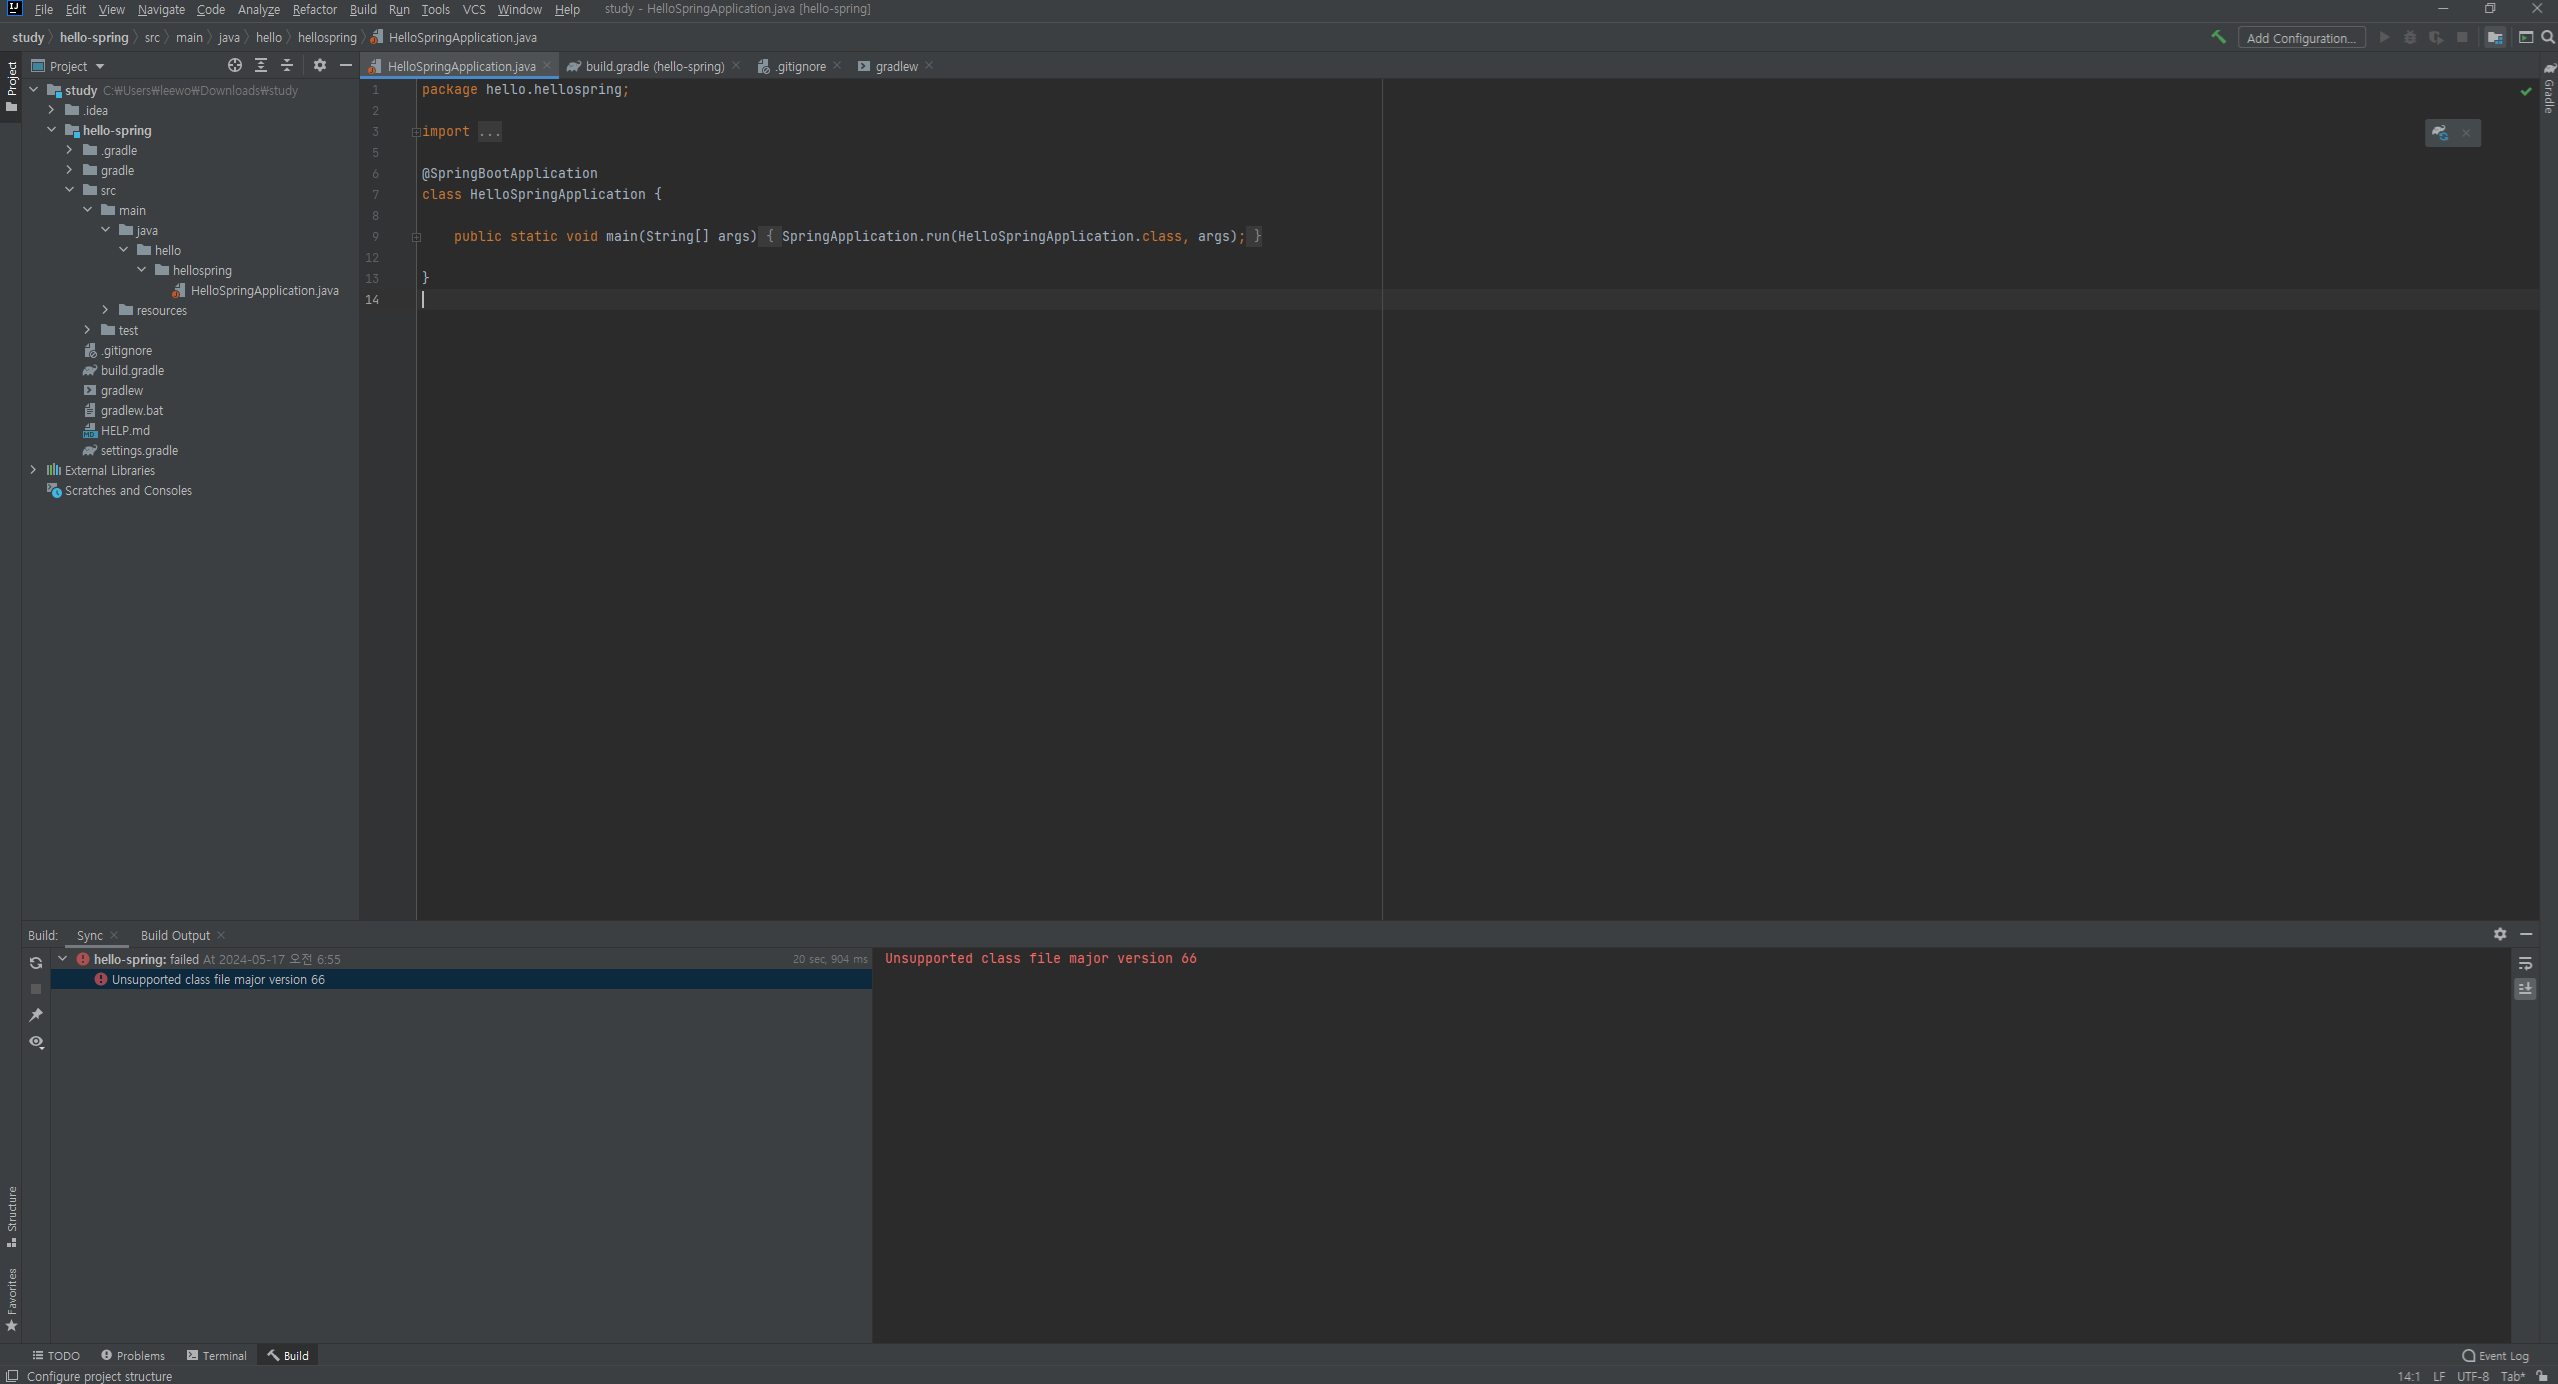Screen dimensions: 2558x1384
Task: Select Opened File locate icon in Project panel
Action: pyautogui.click(x=235, y=65)
